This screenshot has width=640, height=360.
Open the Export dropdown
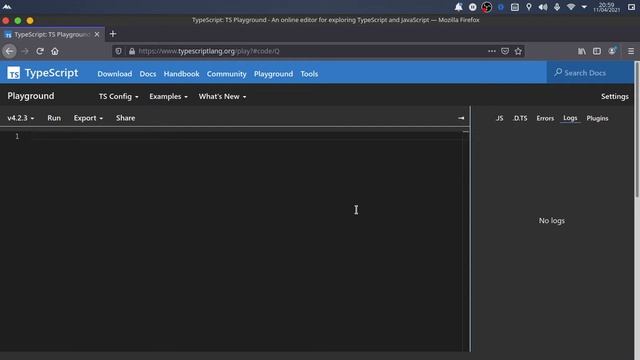point(88,118)
